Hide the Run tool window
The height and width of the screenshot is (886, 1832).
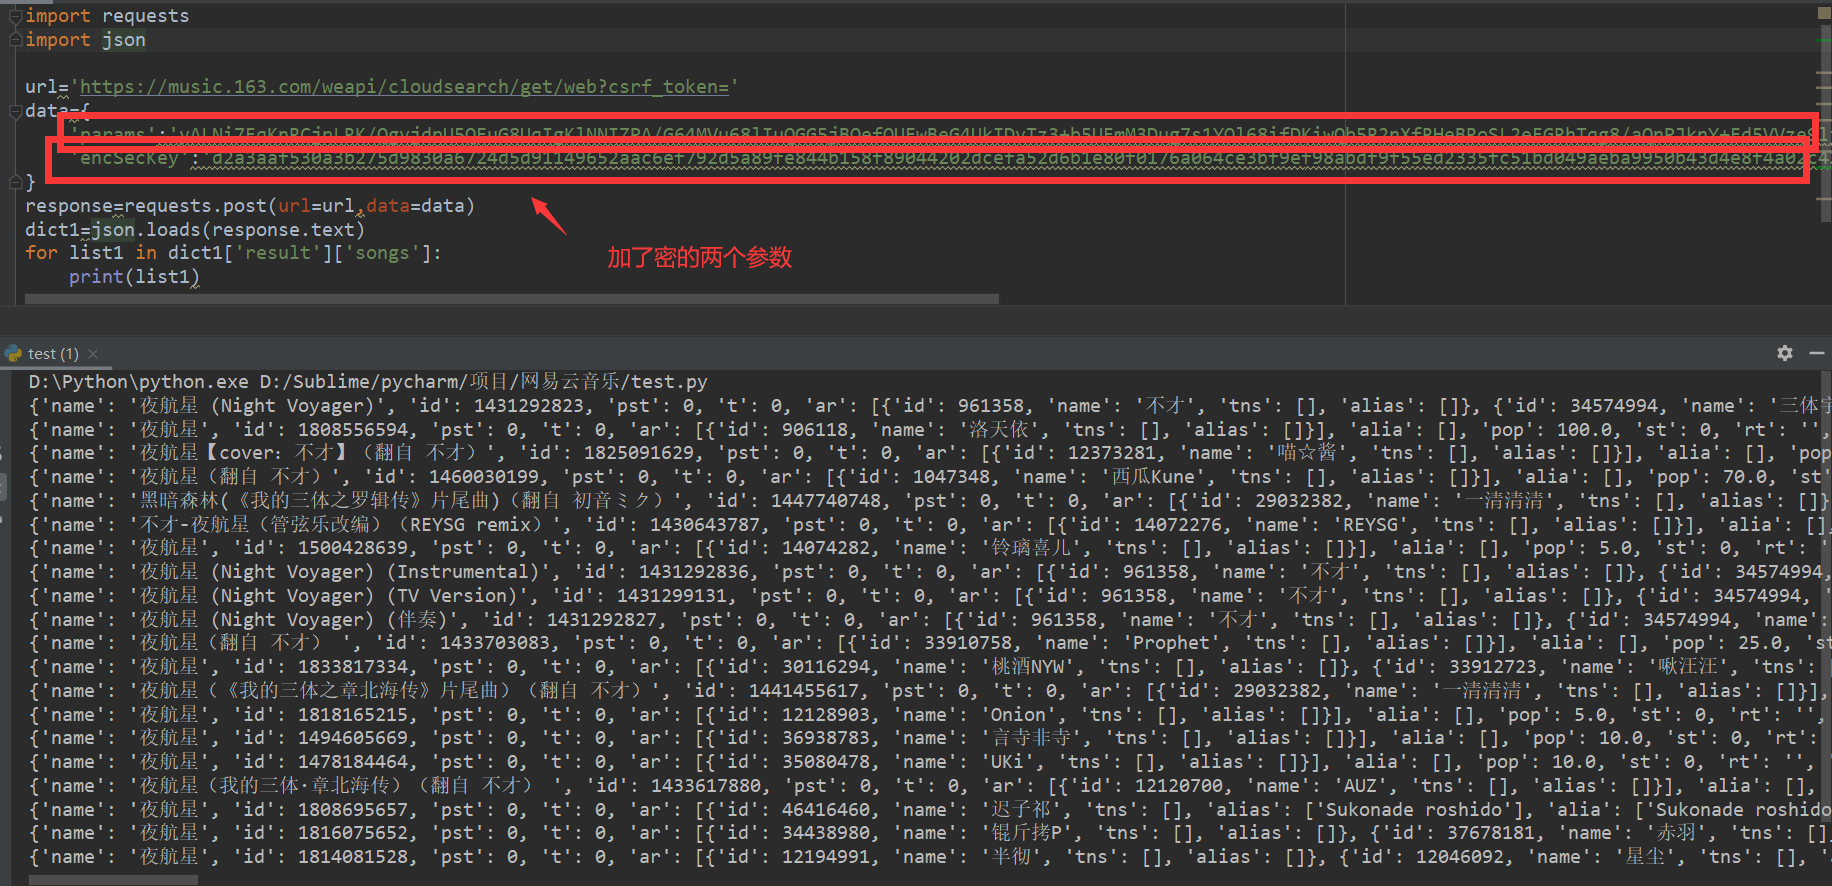[1817, 353]
